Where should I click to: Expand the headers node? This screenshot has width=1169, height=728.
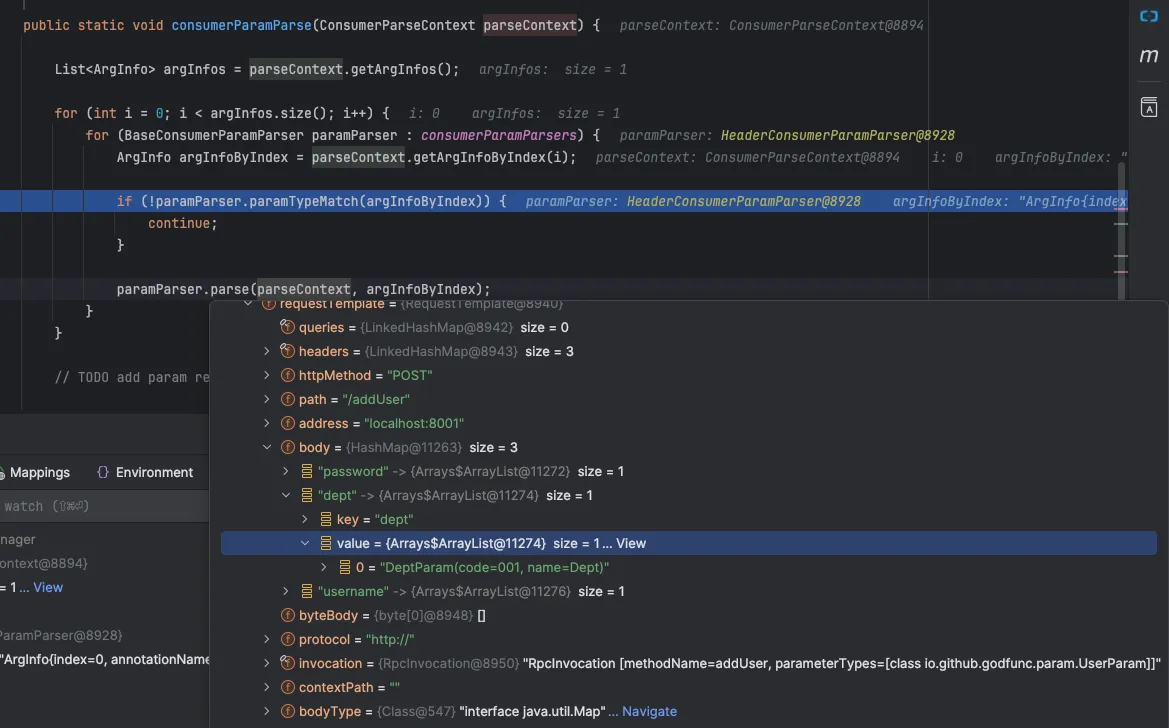click(x=266, y=351)
